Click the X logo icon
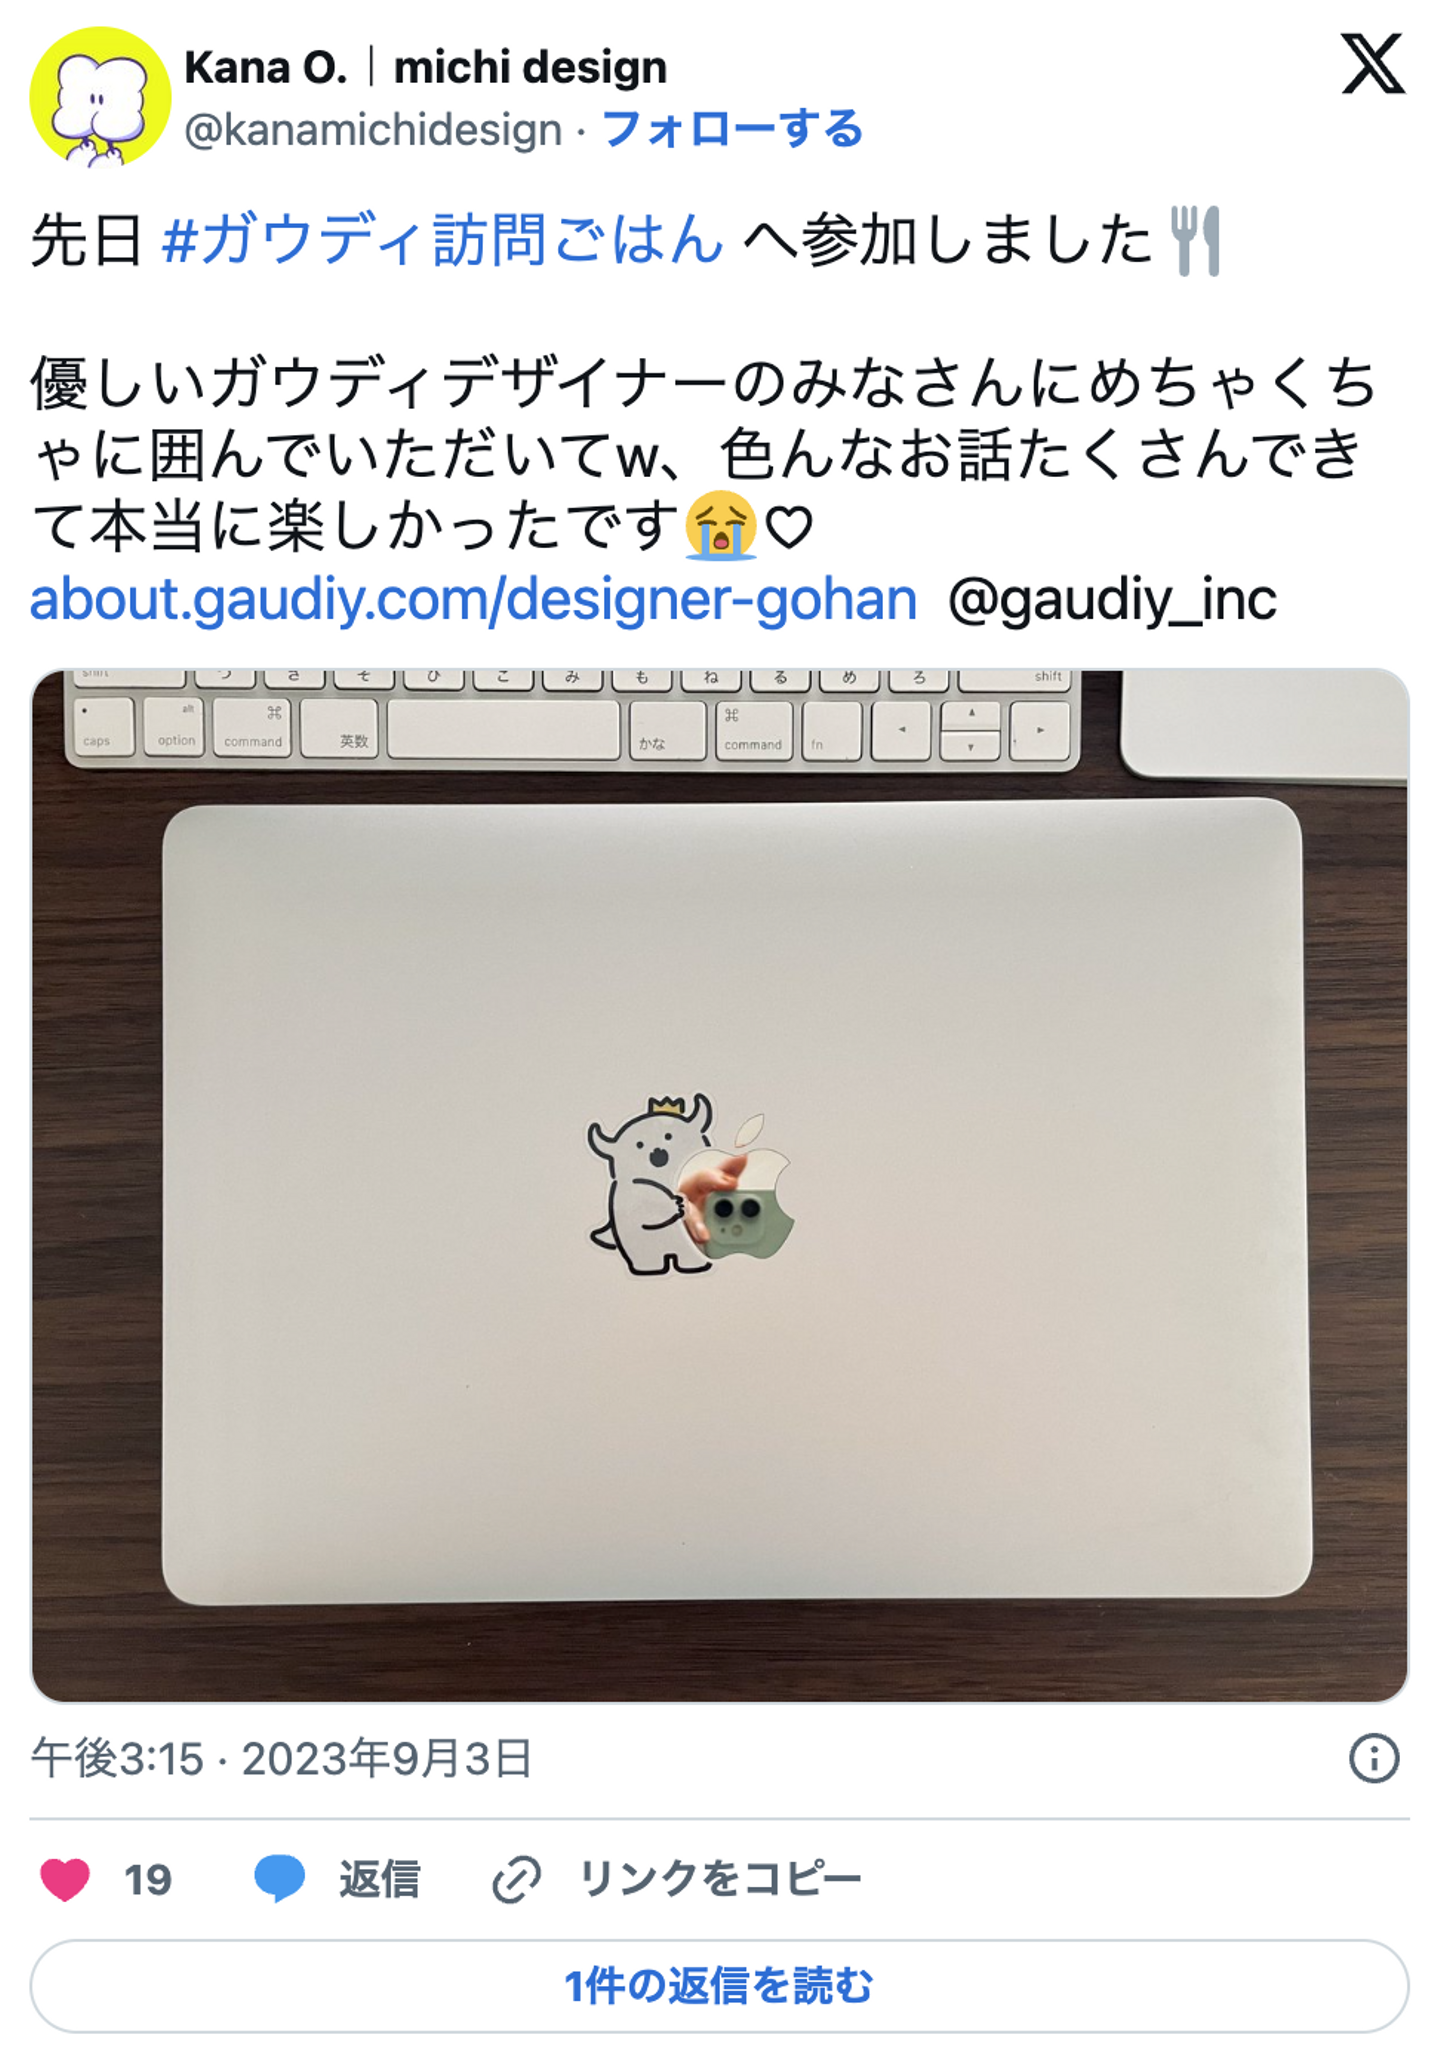Viewport: 1440px width, 2071px height. [1373, 63]
